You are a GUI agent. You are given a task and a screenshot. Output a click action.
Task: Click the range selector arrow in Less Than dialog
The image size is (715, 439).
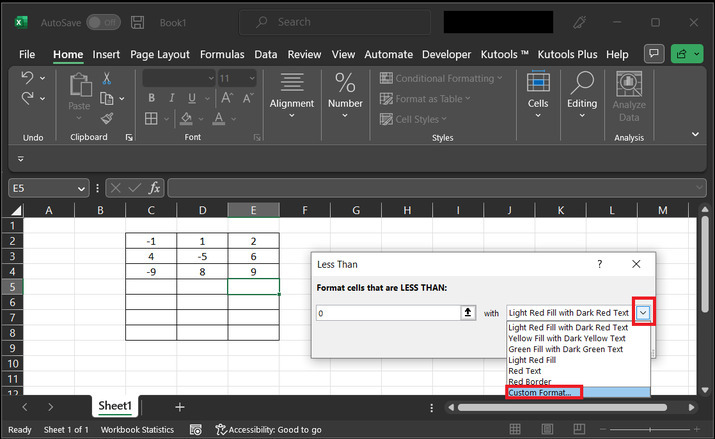pyautogui.click(x=467, y=313)
